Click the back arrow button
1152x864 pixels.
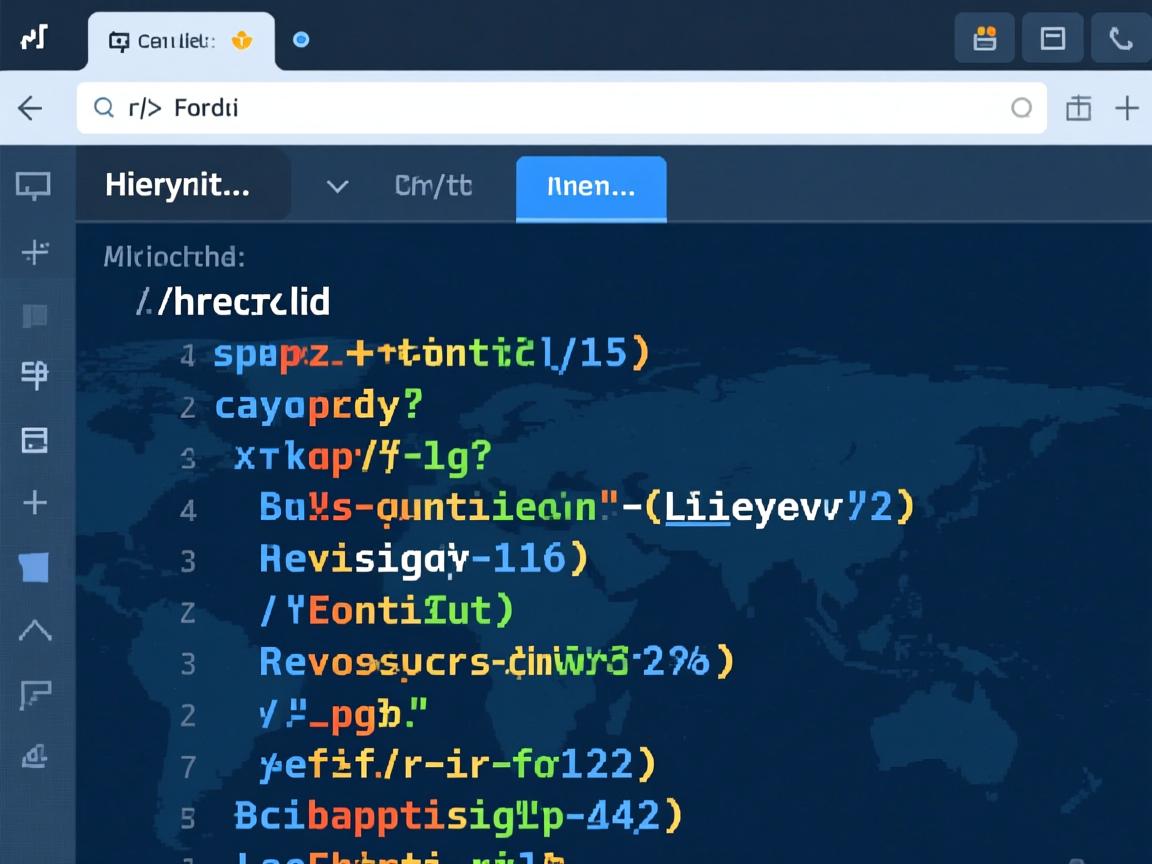click(30, 107)
